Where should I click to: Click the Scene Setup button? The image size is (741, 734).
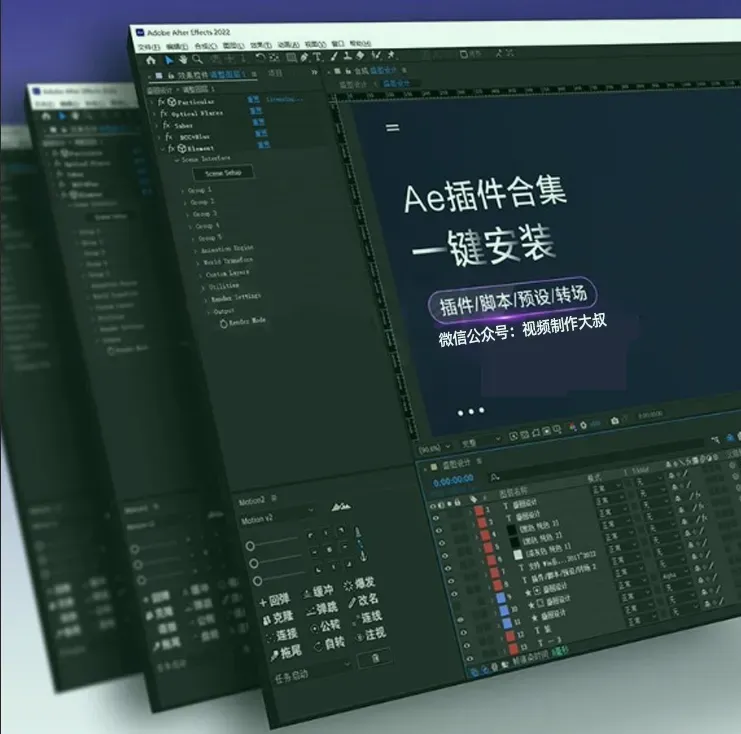(223, 173)
